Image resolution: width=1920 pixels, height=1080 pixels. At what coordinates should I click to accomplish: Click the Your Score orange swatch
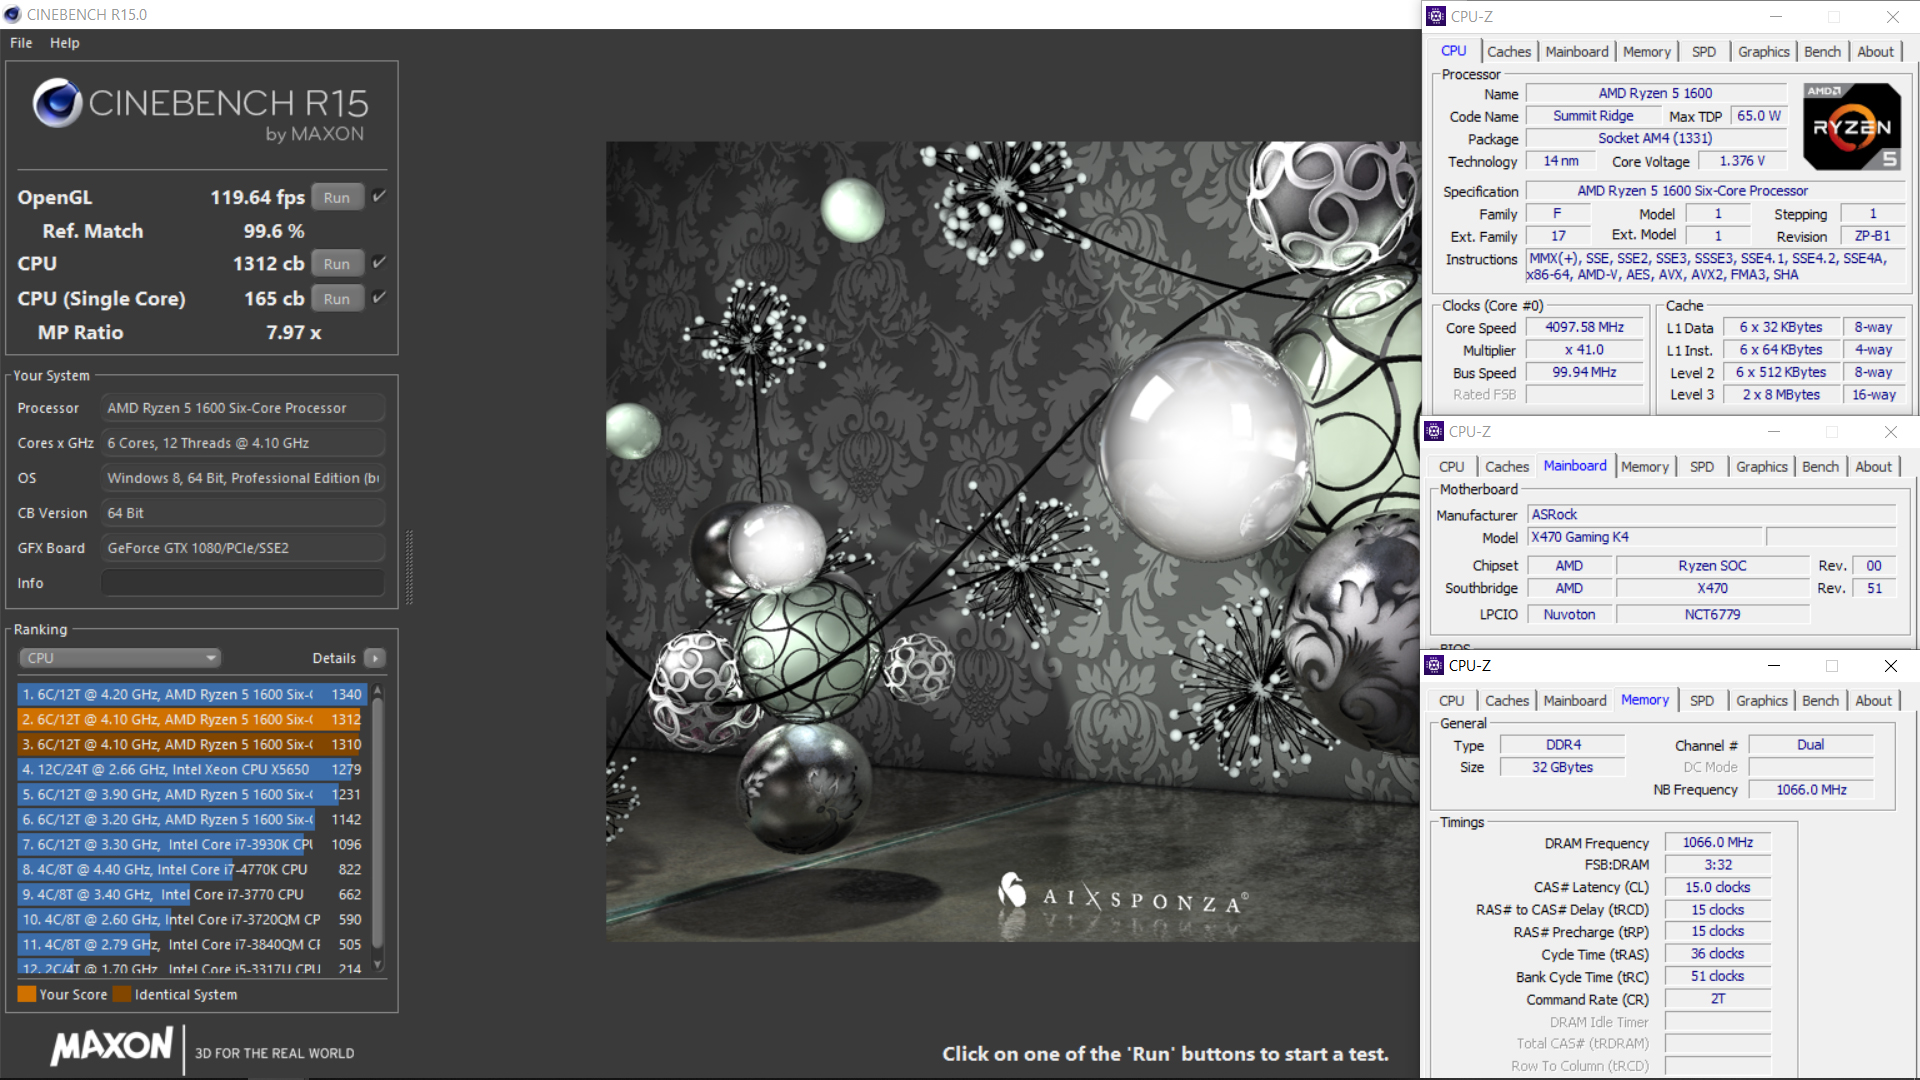coord(27,994)
